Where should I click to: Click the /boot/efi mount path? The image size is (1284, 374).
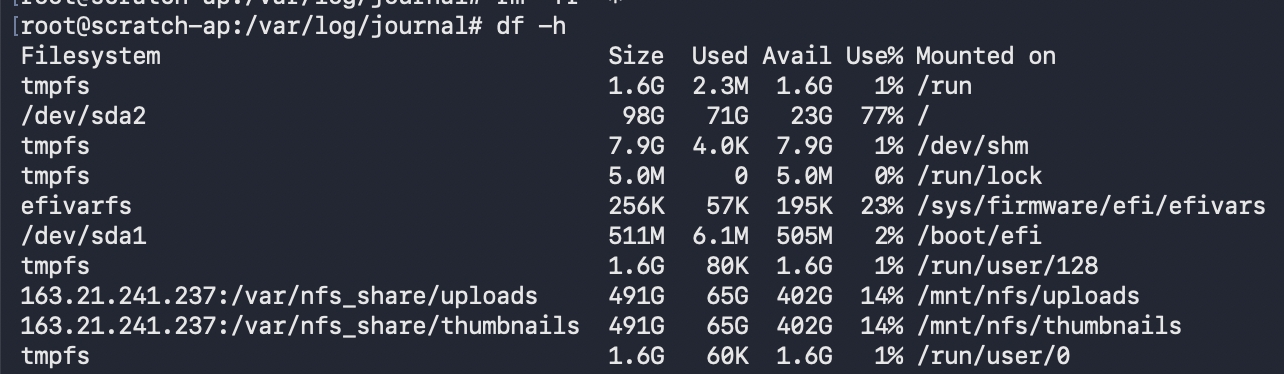[x=978, y=236]
